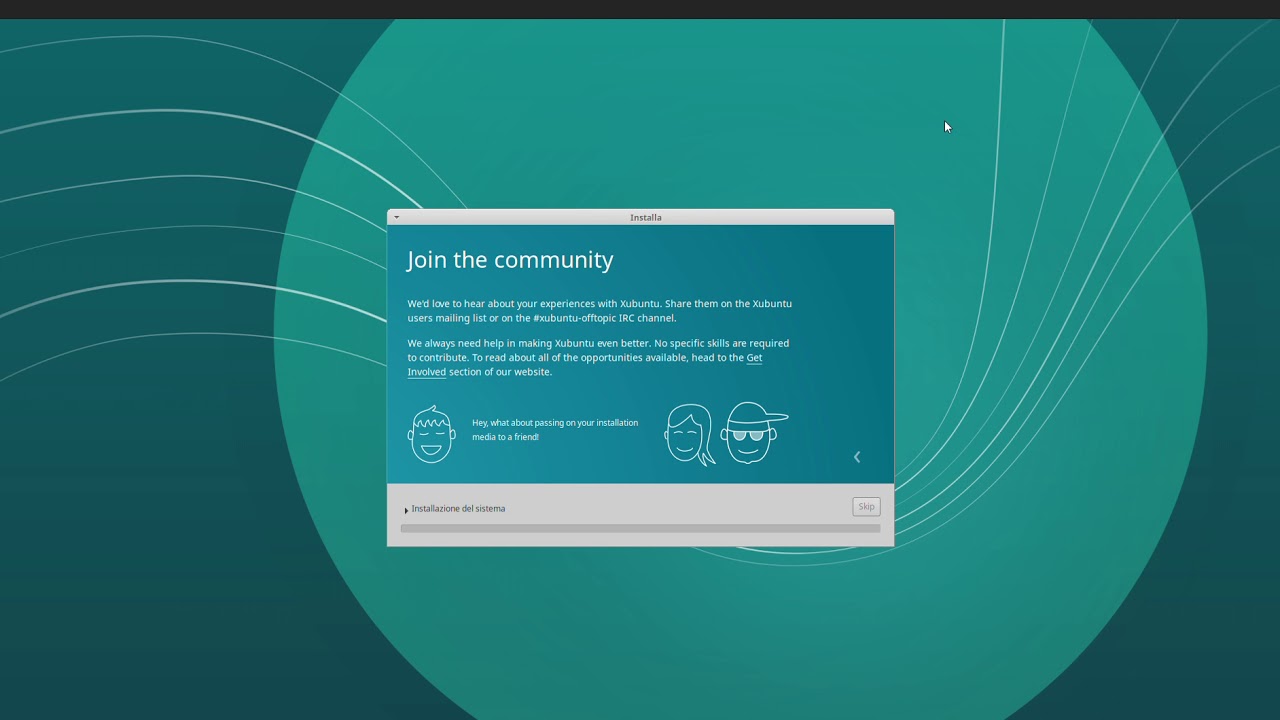
Task: Click the 'passing on your installation media' text
Action: pos(555,430)
